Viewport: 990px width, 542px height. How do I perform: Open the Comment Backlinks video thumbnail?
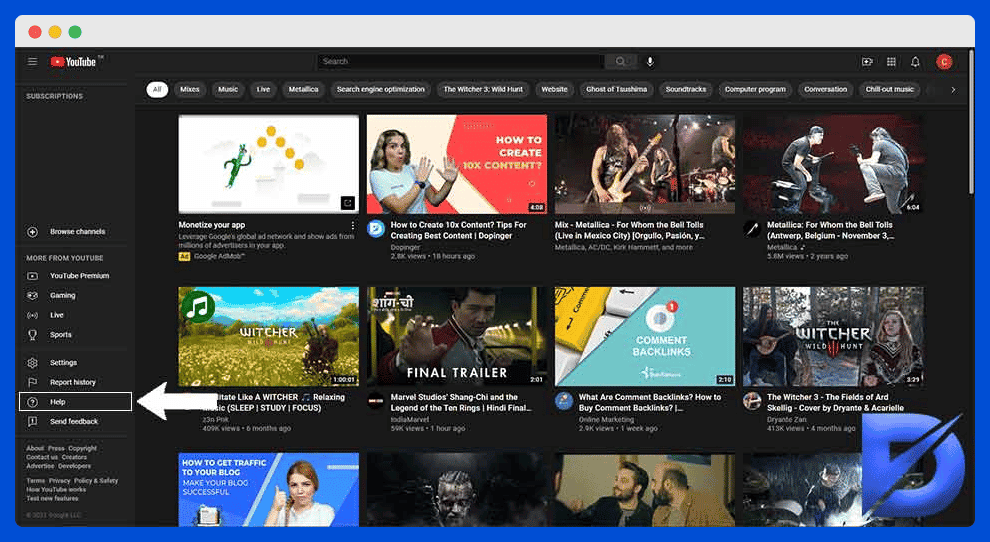[x=645, y=337]
